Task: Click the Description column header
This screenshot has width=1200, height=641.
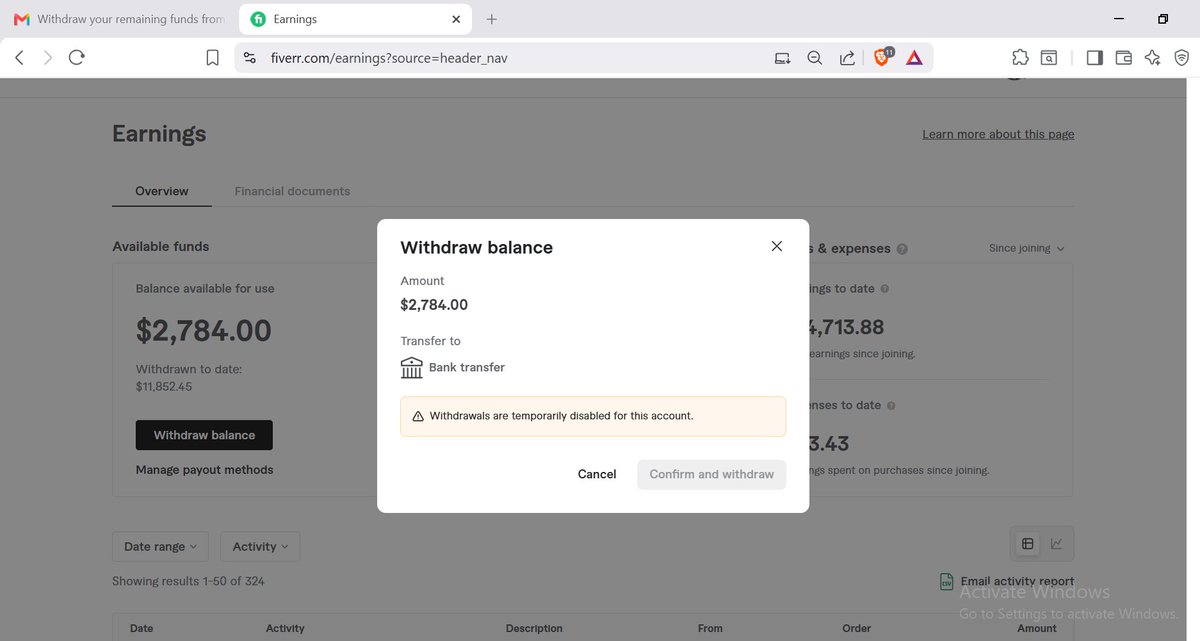Action: click(534, 628)
